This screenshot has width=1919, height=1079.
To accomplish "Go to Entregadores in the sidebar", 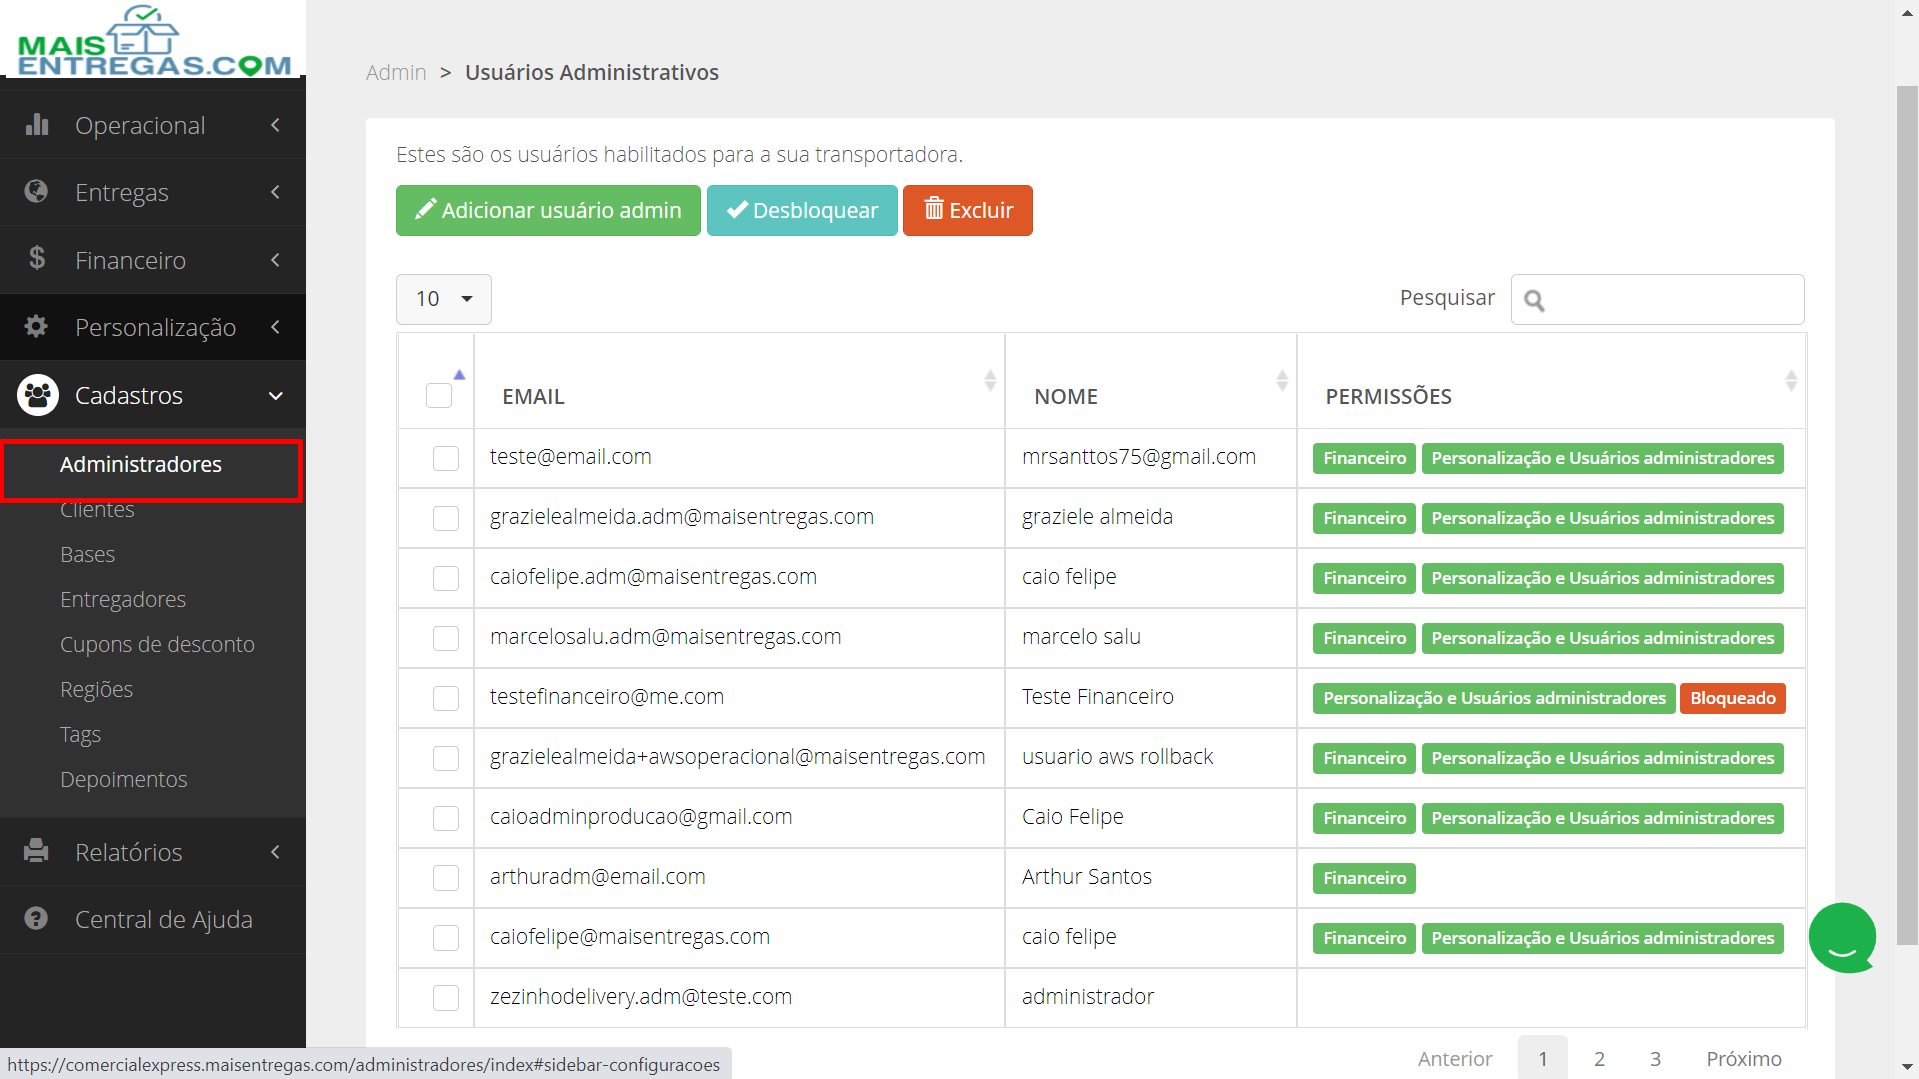I will (x=123, y=599).
